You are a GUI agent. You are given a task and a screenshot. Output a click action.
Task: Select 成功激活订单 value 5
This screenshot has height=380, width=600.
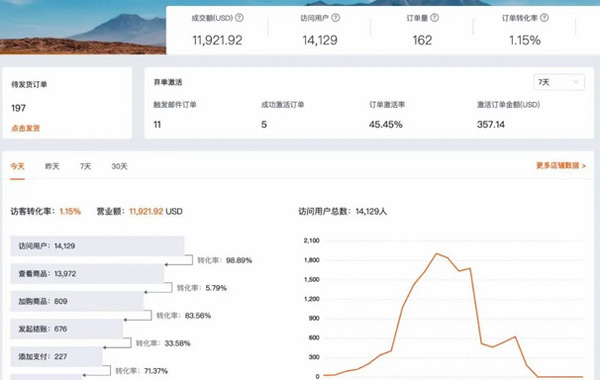264,124
